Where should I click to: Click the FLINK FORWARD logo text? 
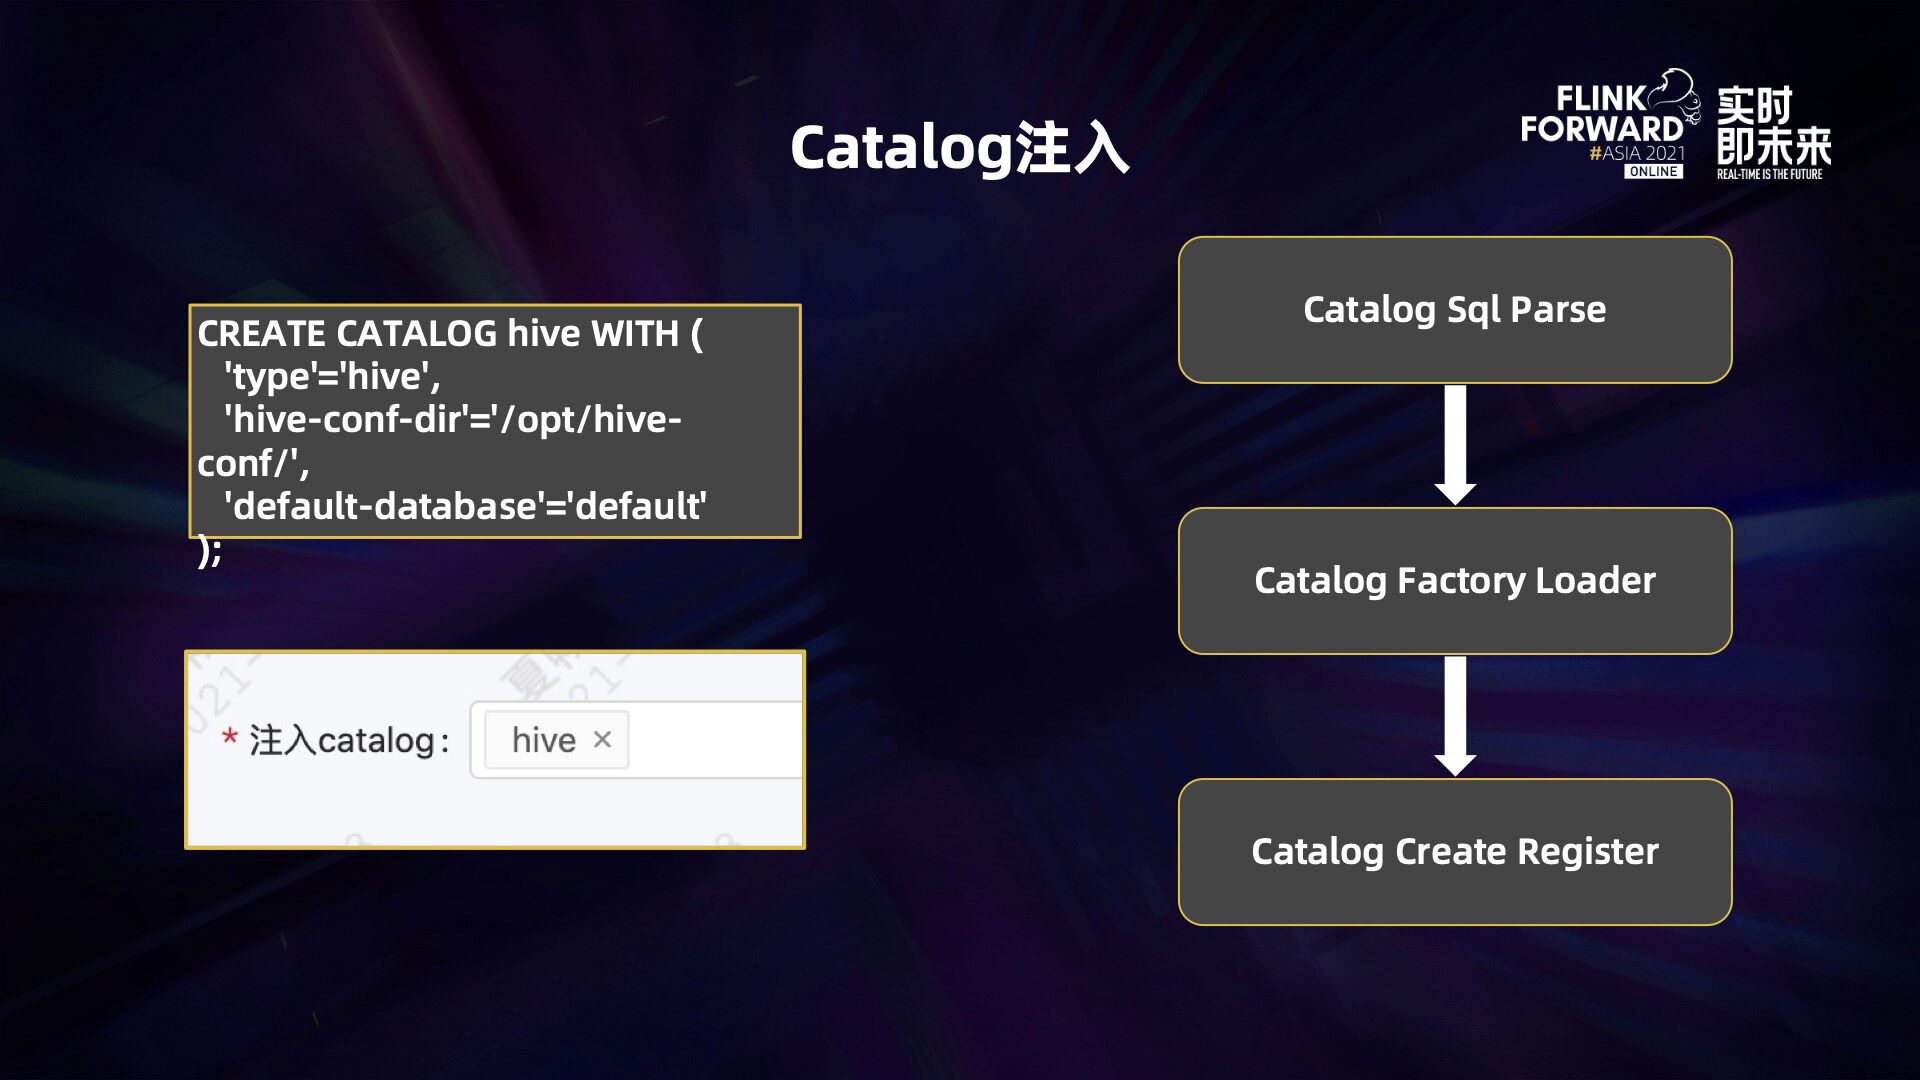coord(1601,115)
